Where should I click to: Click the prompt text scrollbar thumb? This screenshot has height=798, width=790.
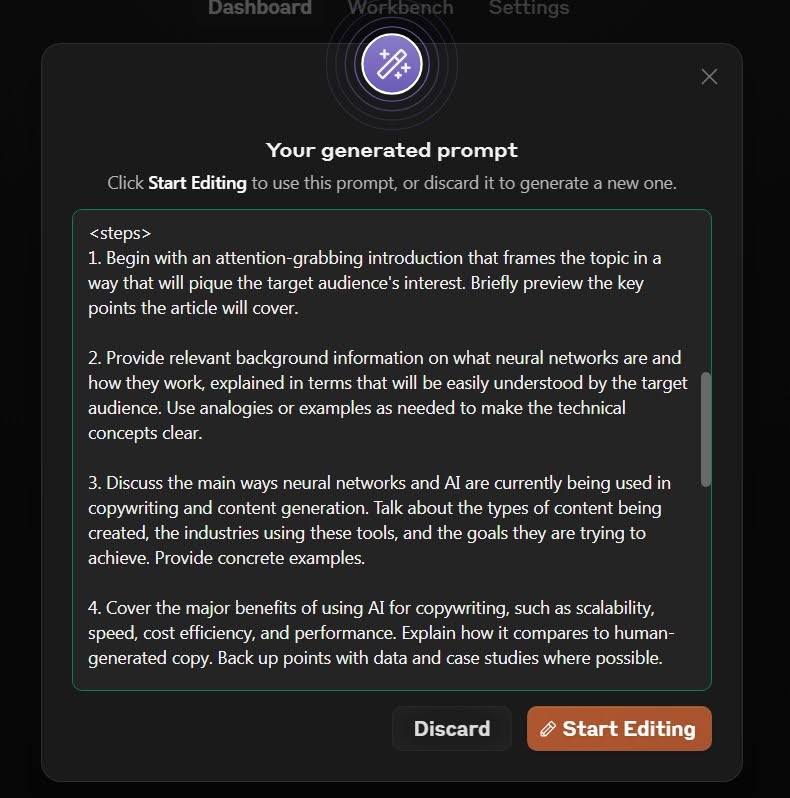(706, 430)
